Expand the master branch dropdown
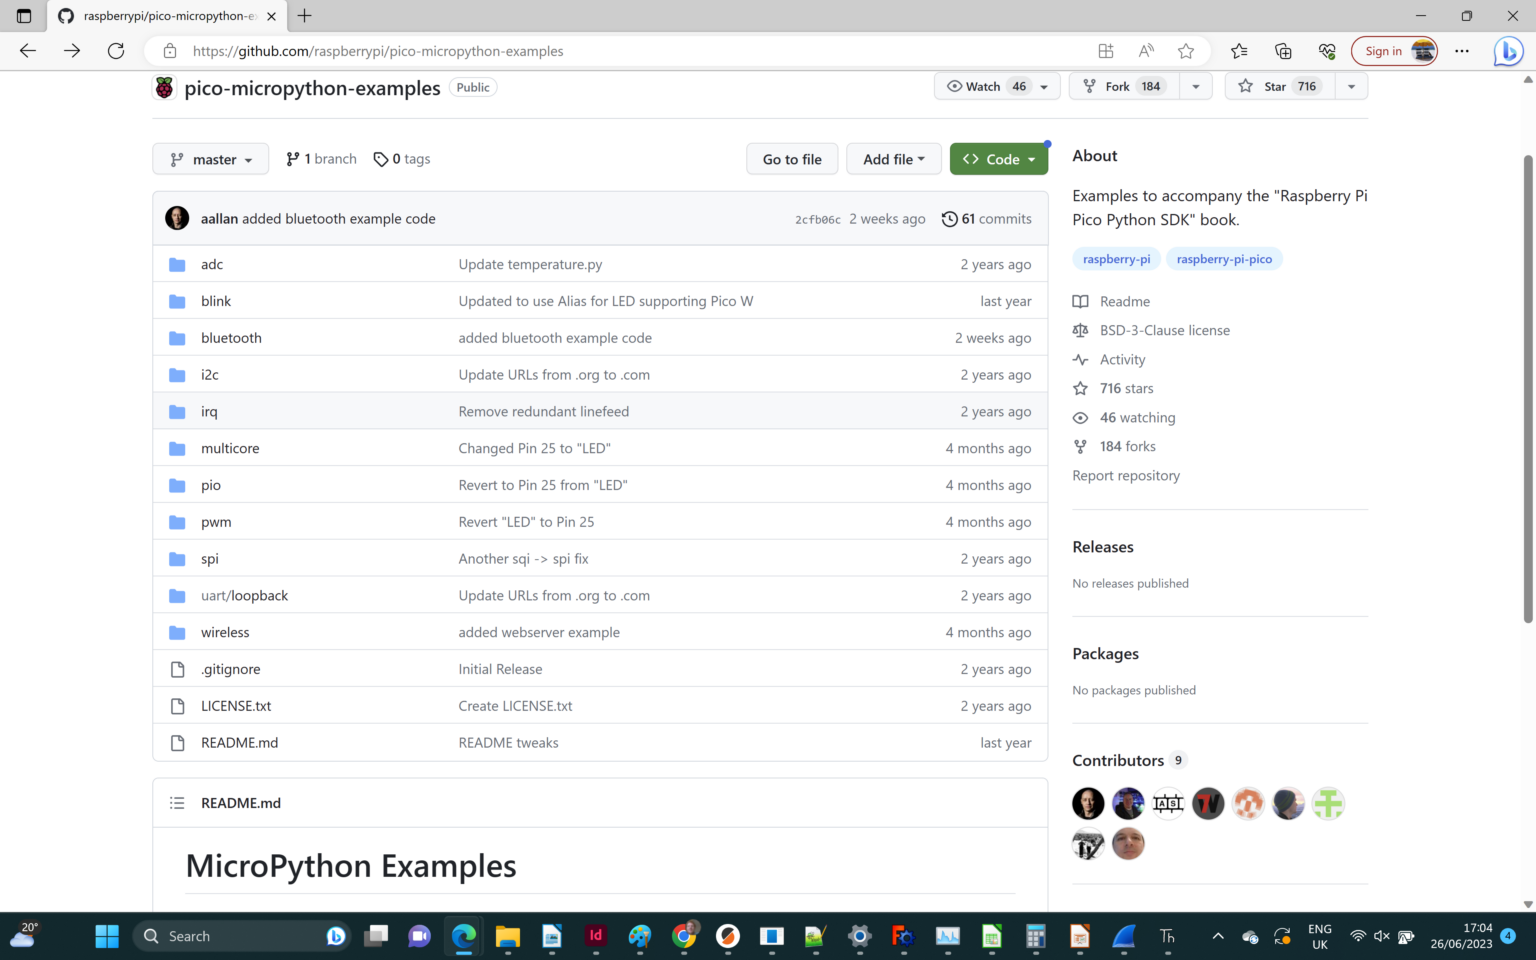 click(211, 159)
